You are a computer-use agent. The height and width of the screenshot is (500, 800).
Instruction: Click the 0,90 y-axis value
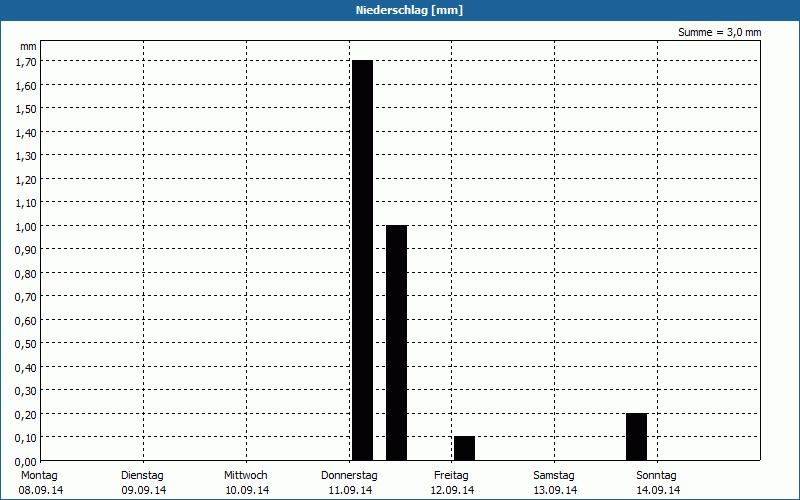coord(26,250)
